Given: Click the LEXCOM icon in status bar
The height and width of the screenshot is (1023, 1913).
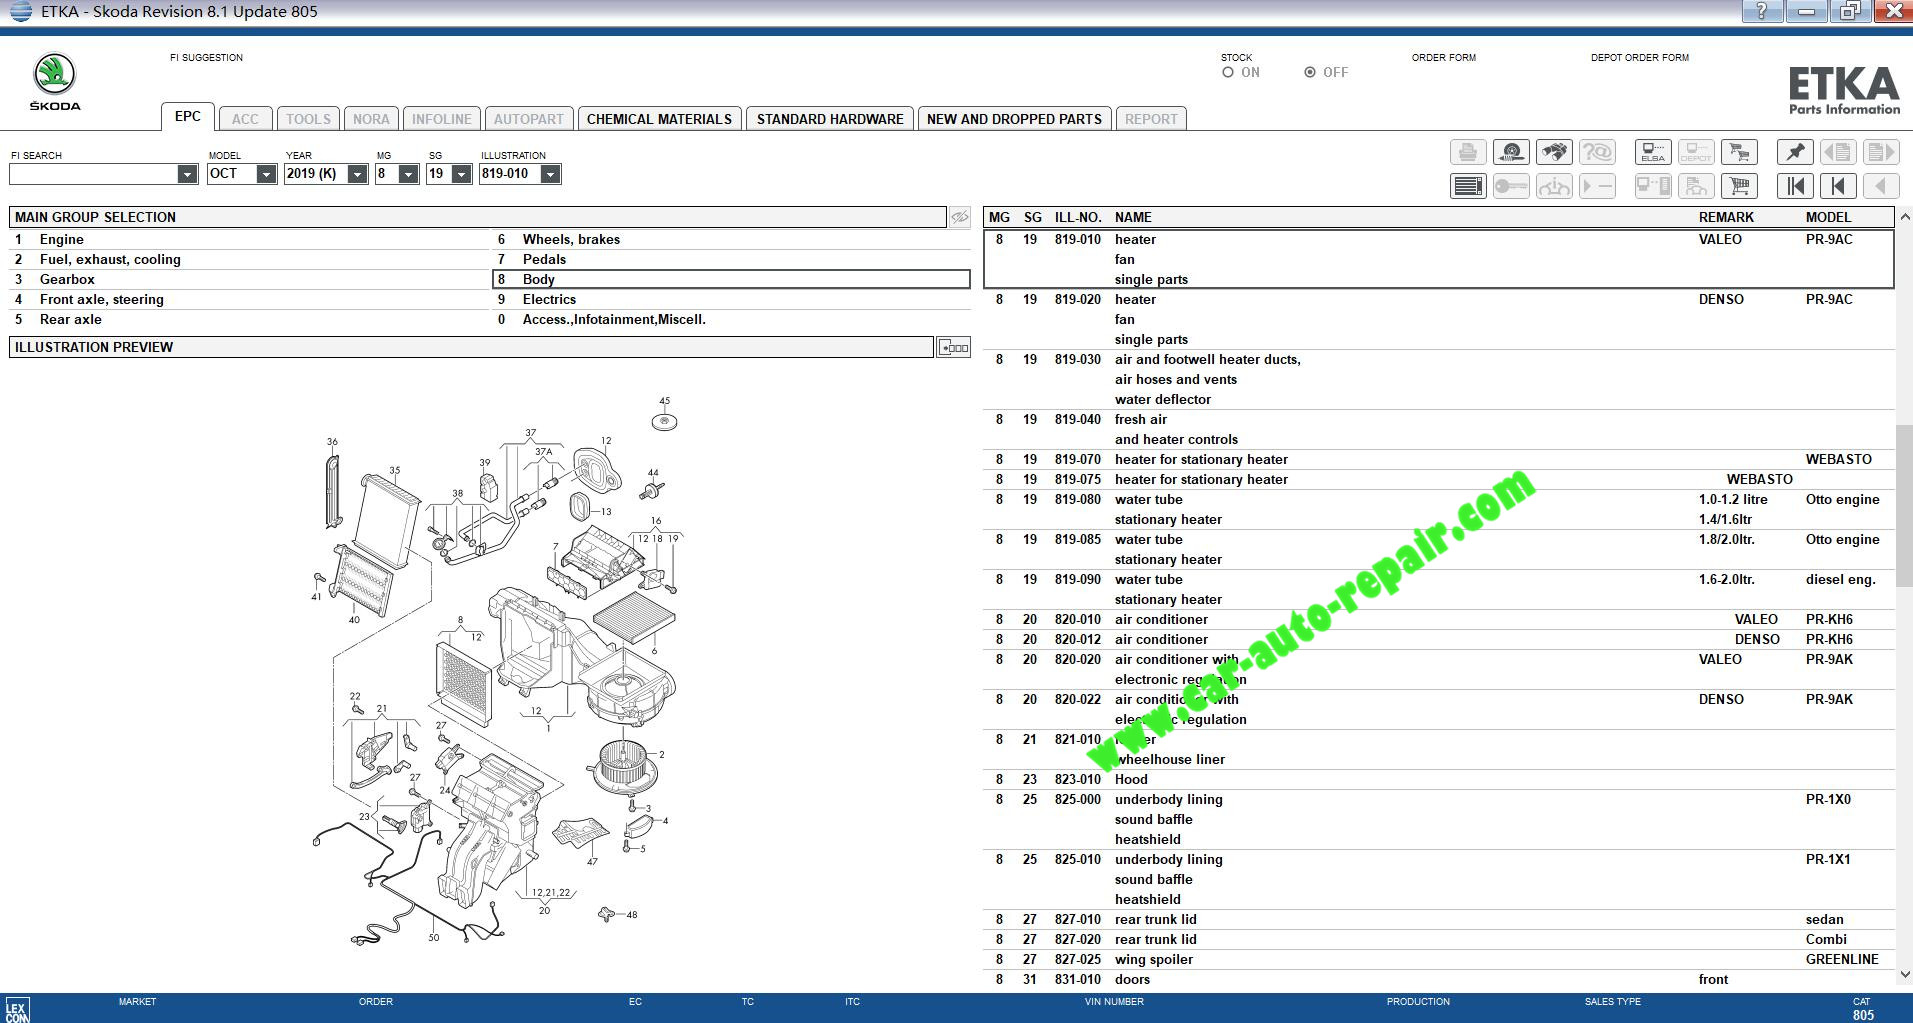Looking at the screenshot, I should click(x=17, y=1009).
